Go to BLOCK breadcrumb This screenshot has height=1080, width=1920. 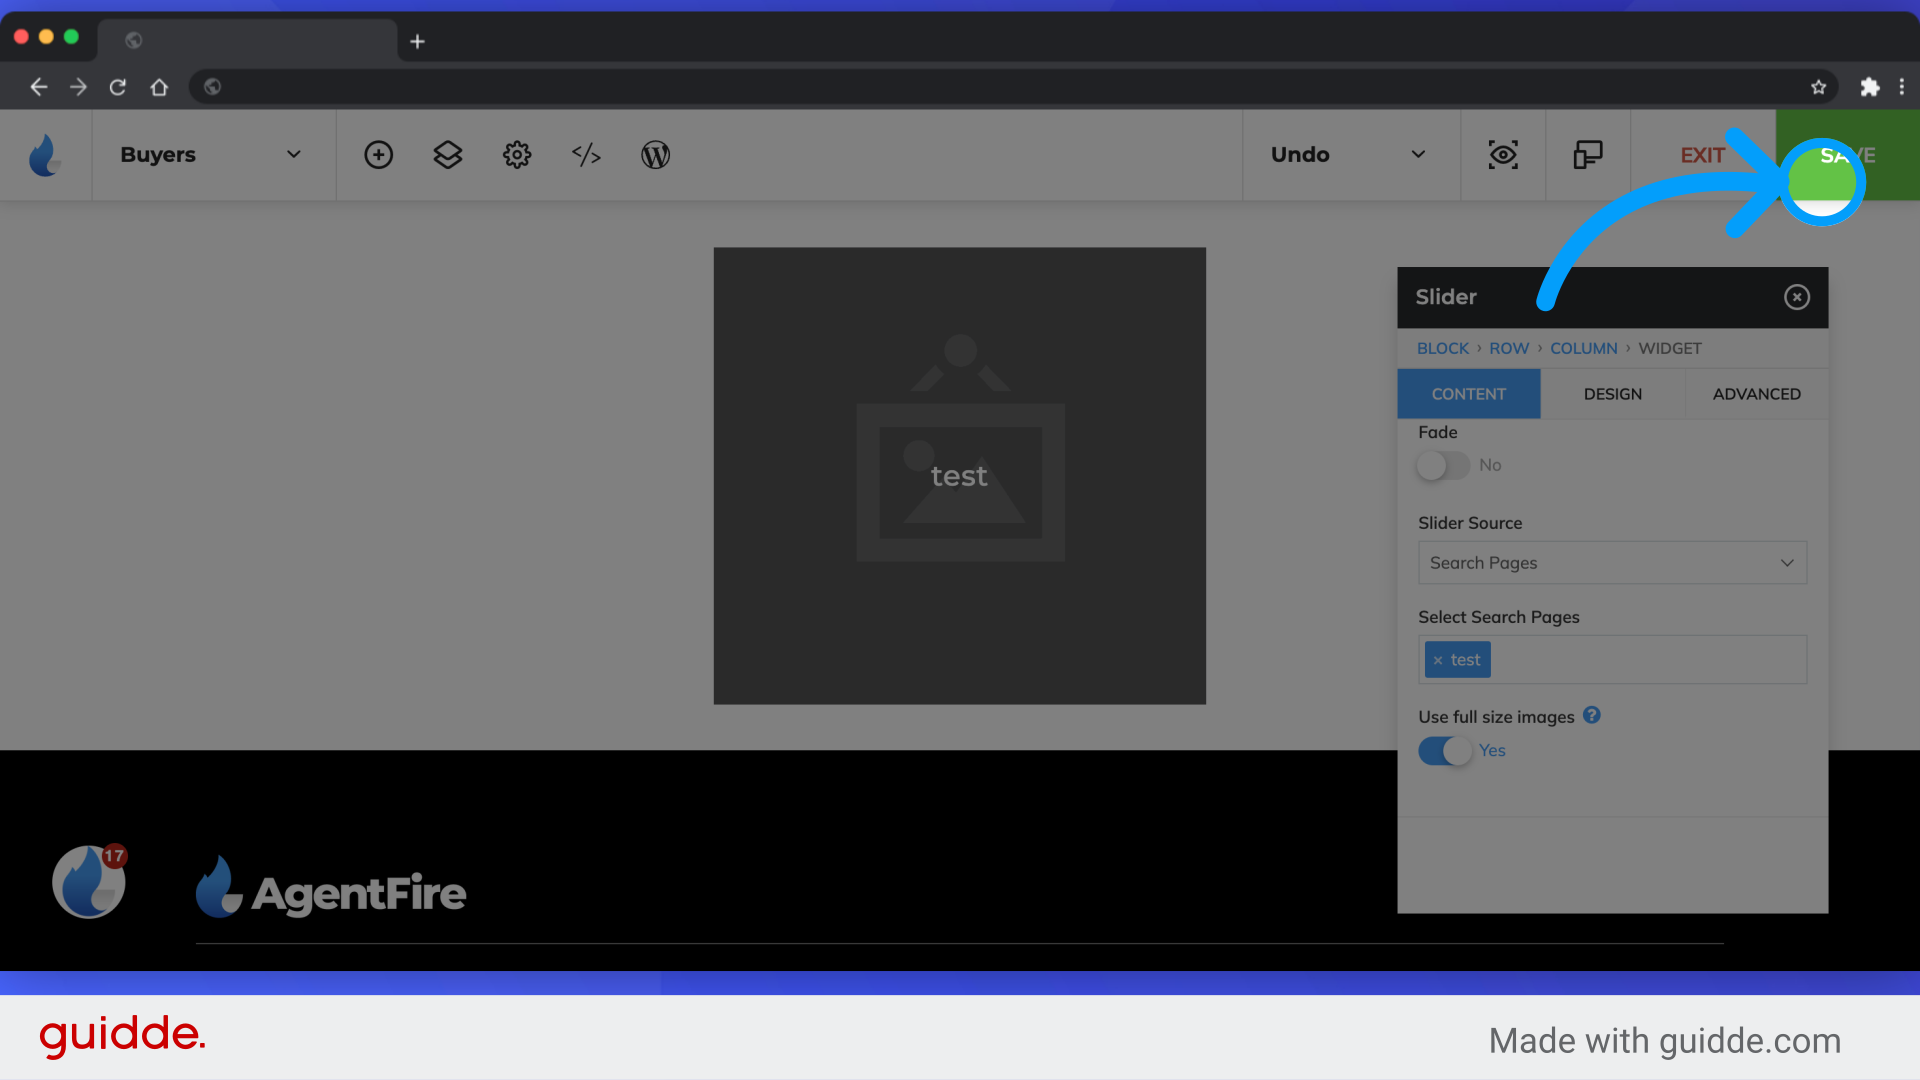click(1442, 348)
